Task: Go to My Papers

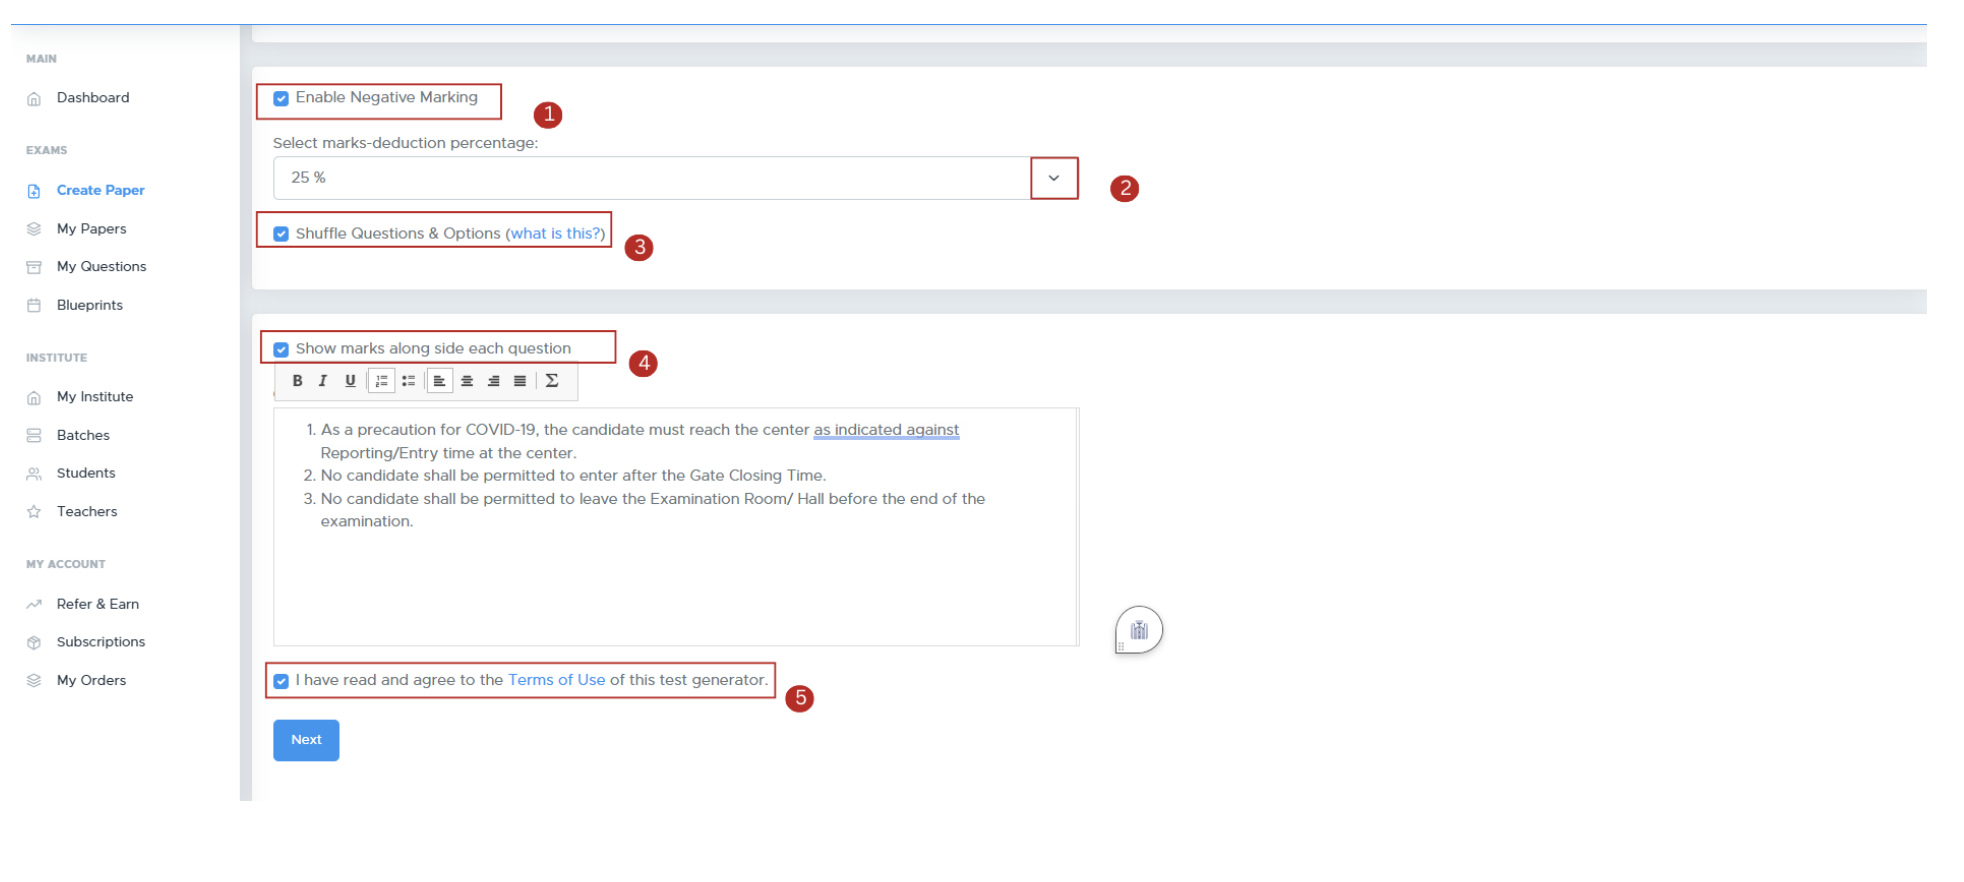Action: pyautogui.click(x=92, y=229)
